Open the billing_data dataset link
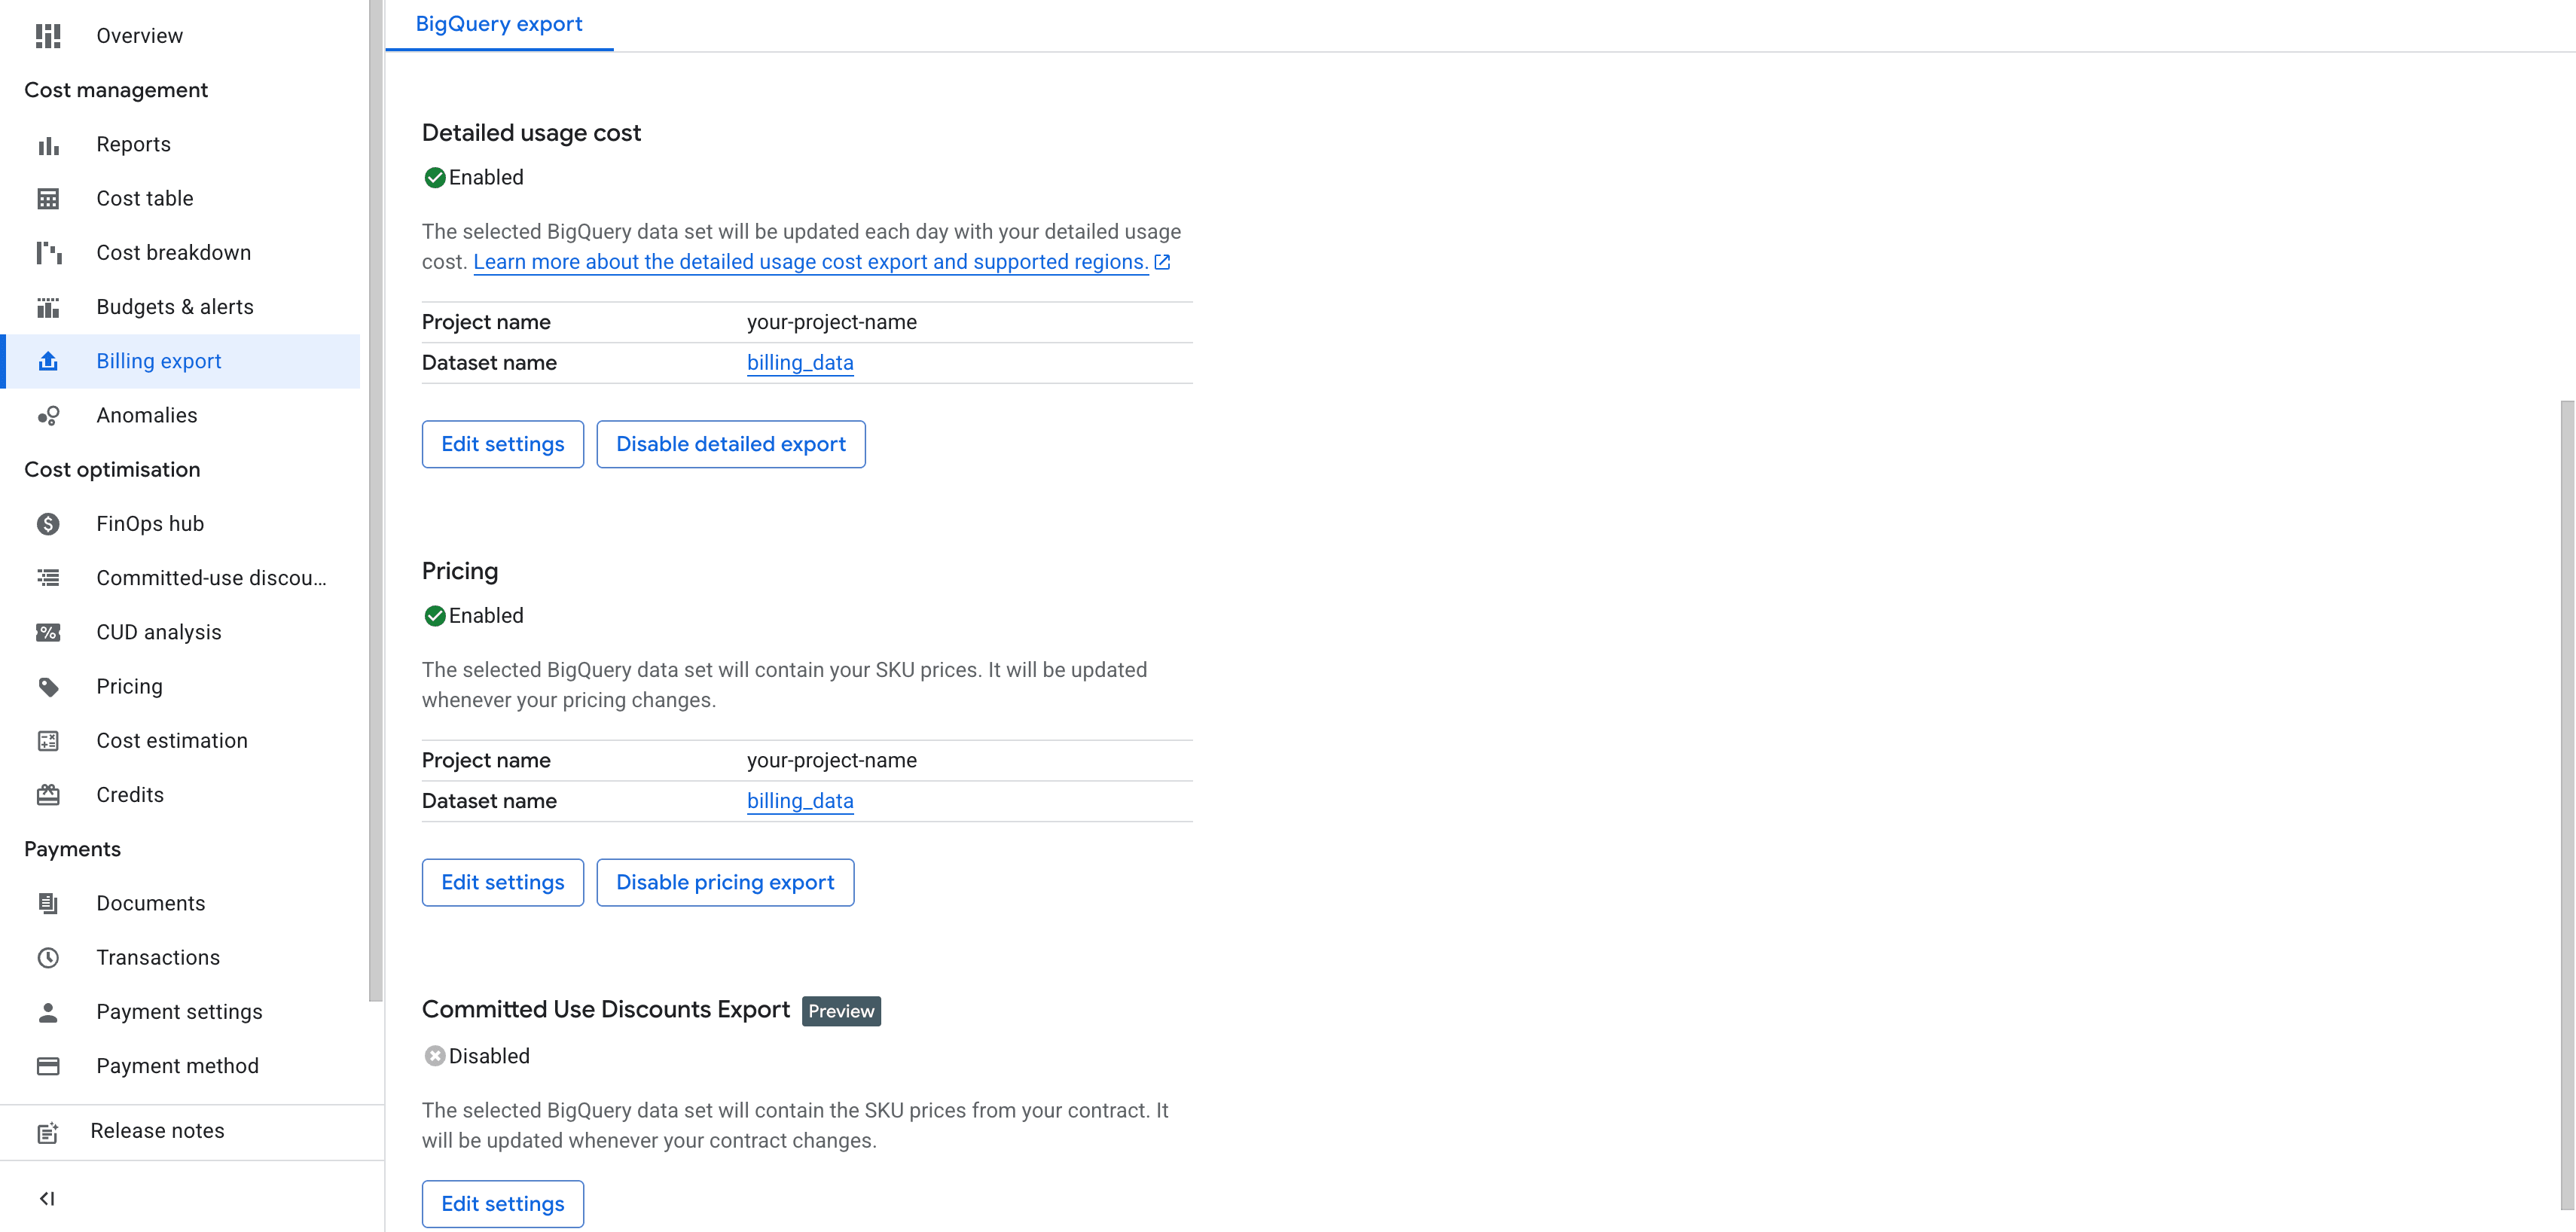The width and height of the screenshot is (2576, 1232). tap(800, 363)
